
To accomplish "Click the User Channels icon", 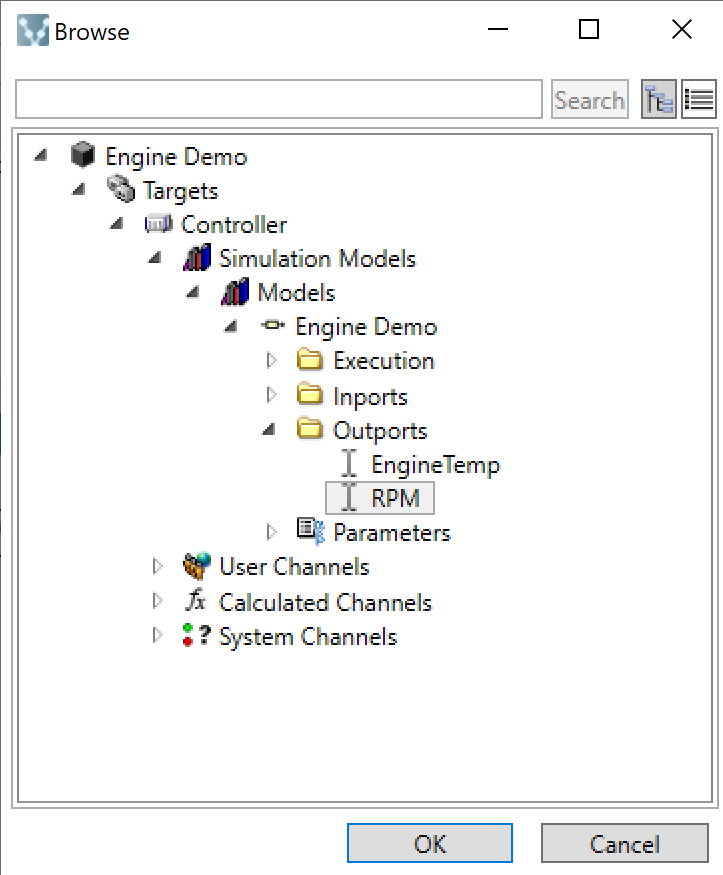I will tap(197, 567).
